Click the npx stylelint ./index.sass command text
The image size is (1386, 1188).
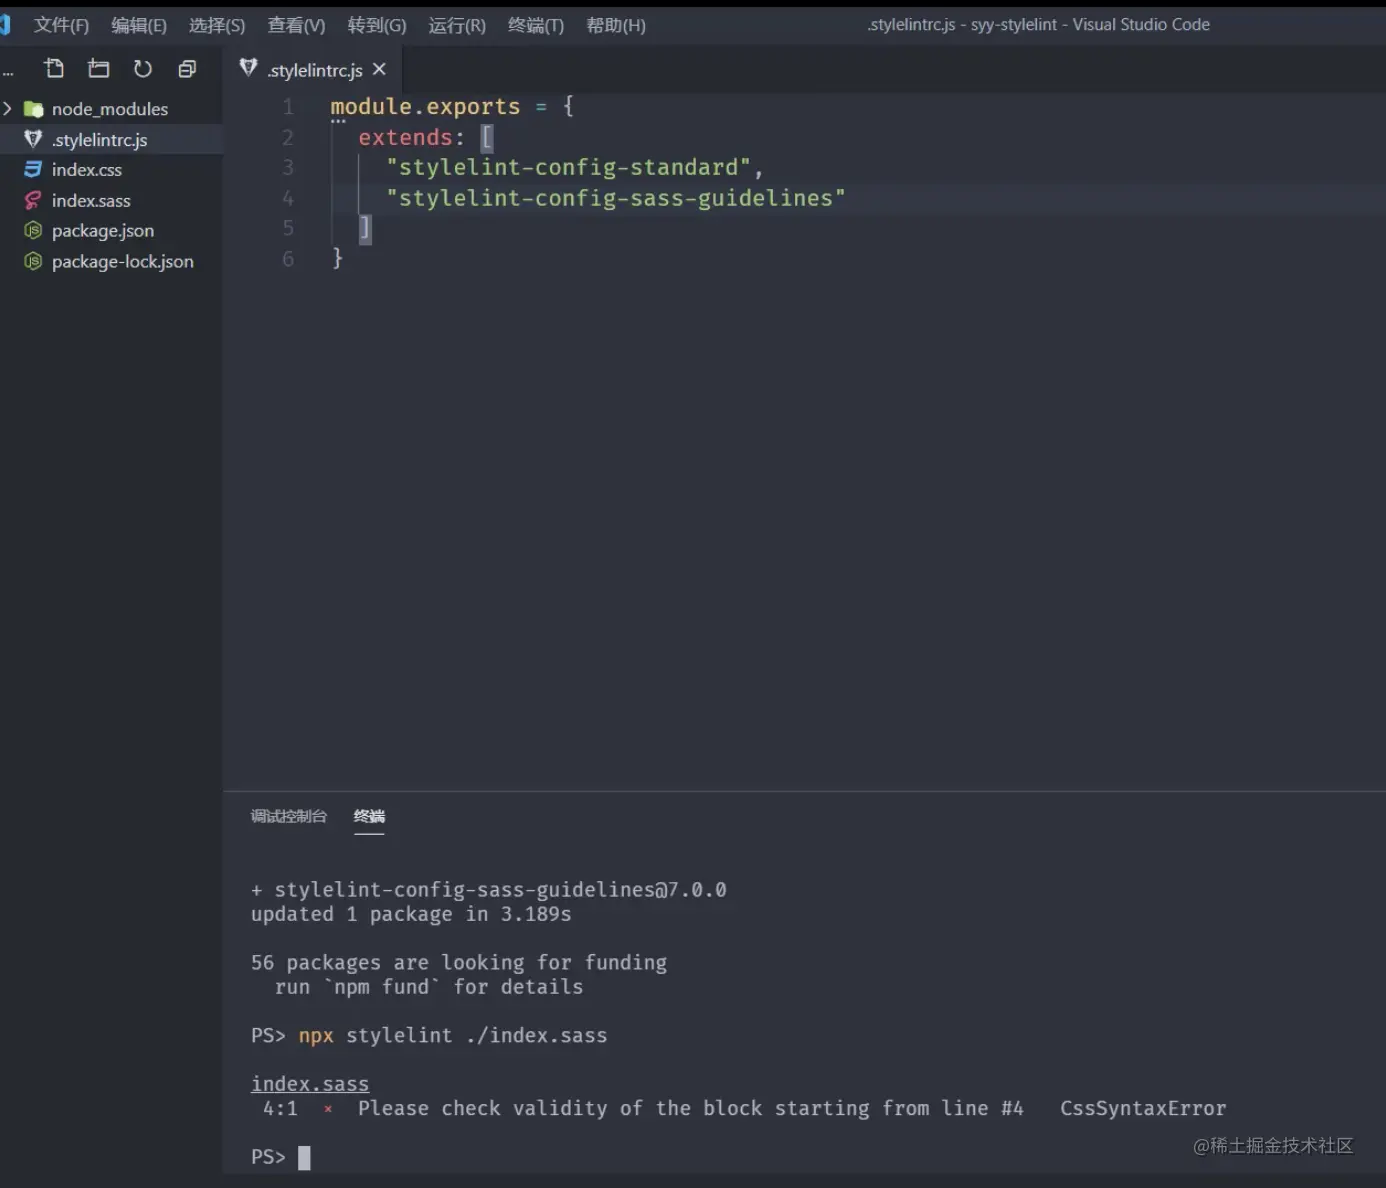(x=452, y=1036)
